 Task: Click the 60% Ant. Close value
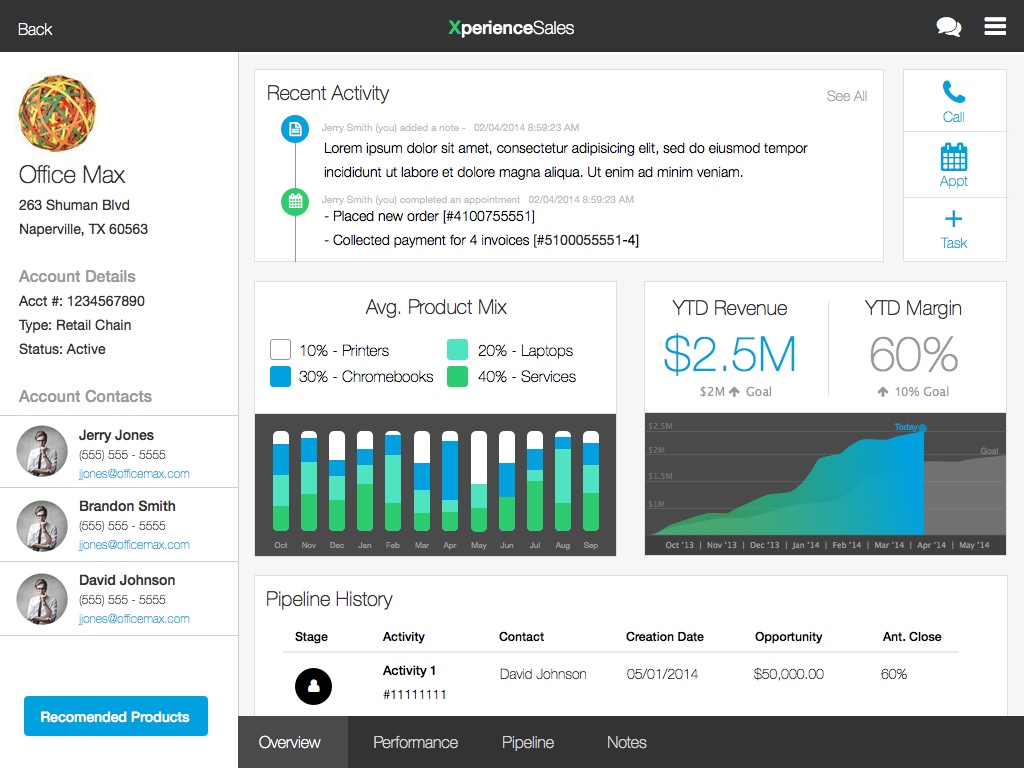pos(893,674)
